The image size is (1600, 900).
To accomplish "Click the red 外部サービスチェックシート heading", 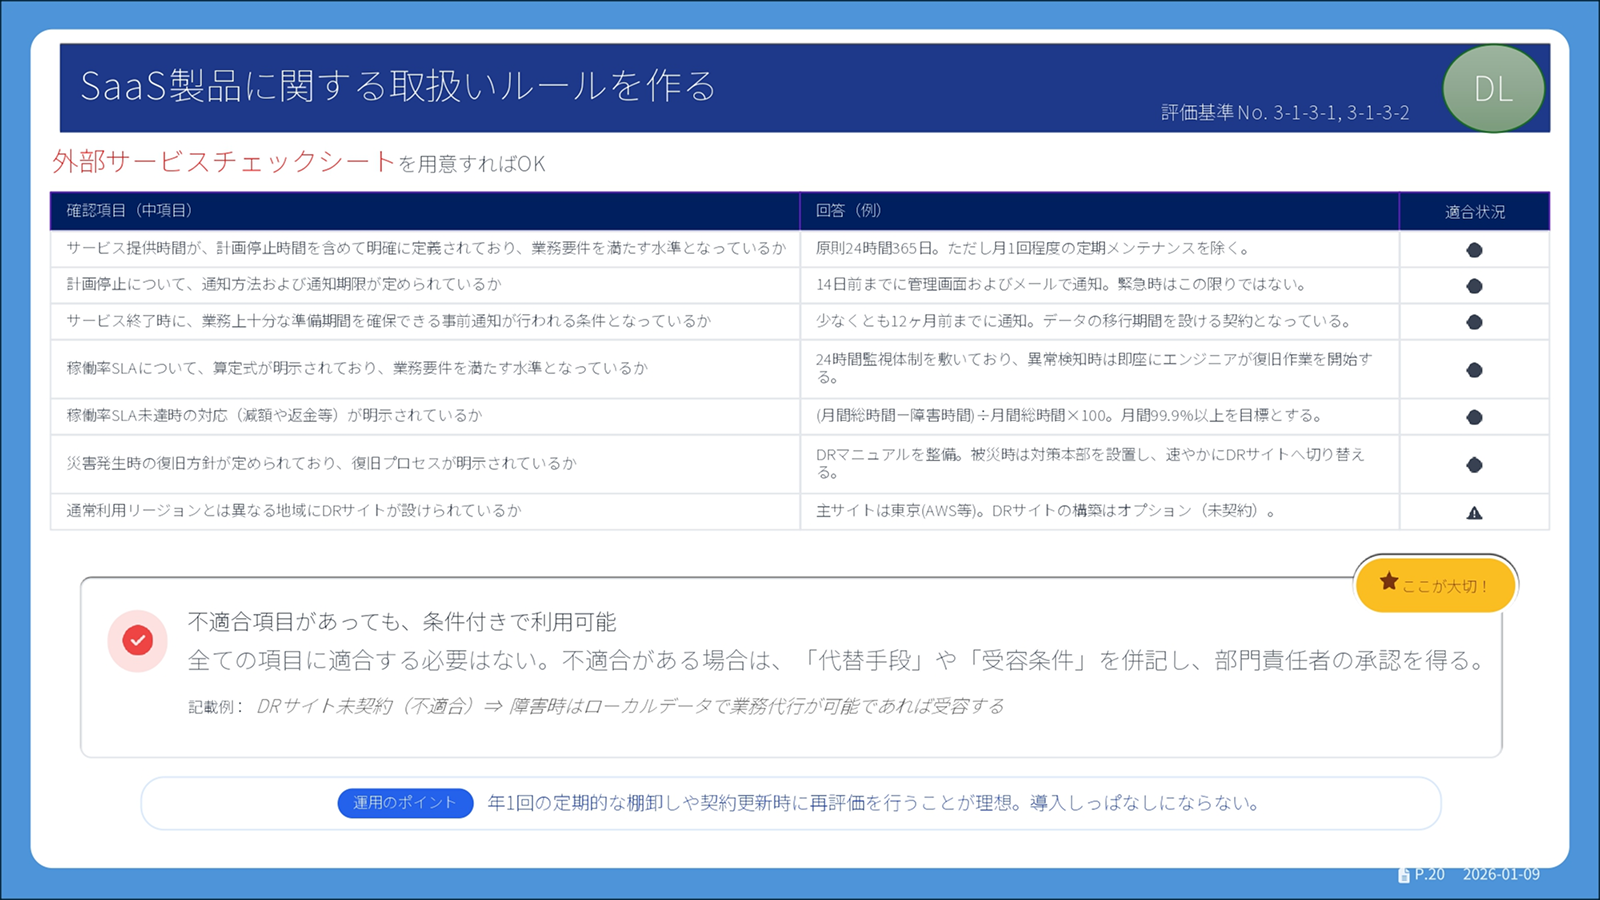I will pos(224,162).
